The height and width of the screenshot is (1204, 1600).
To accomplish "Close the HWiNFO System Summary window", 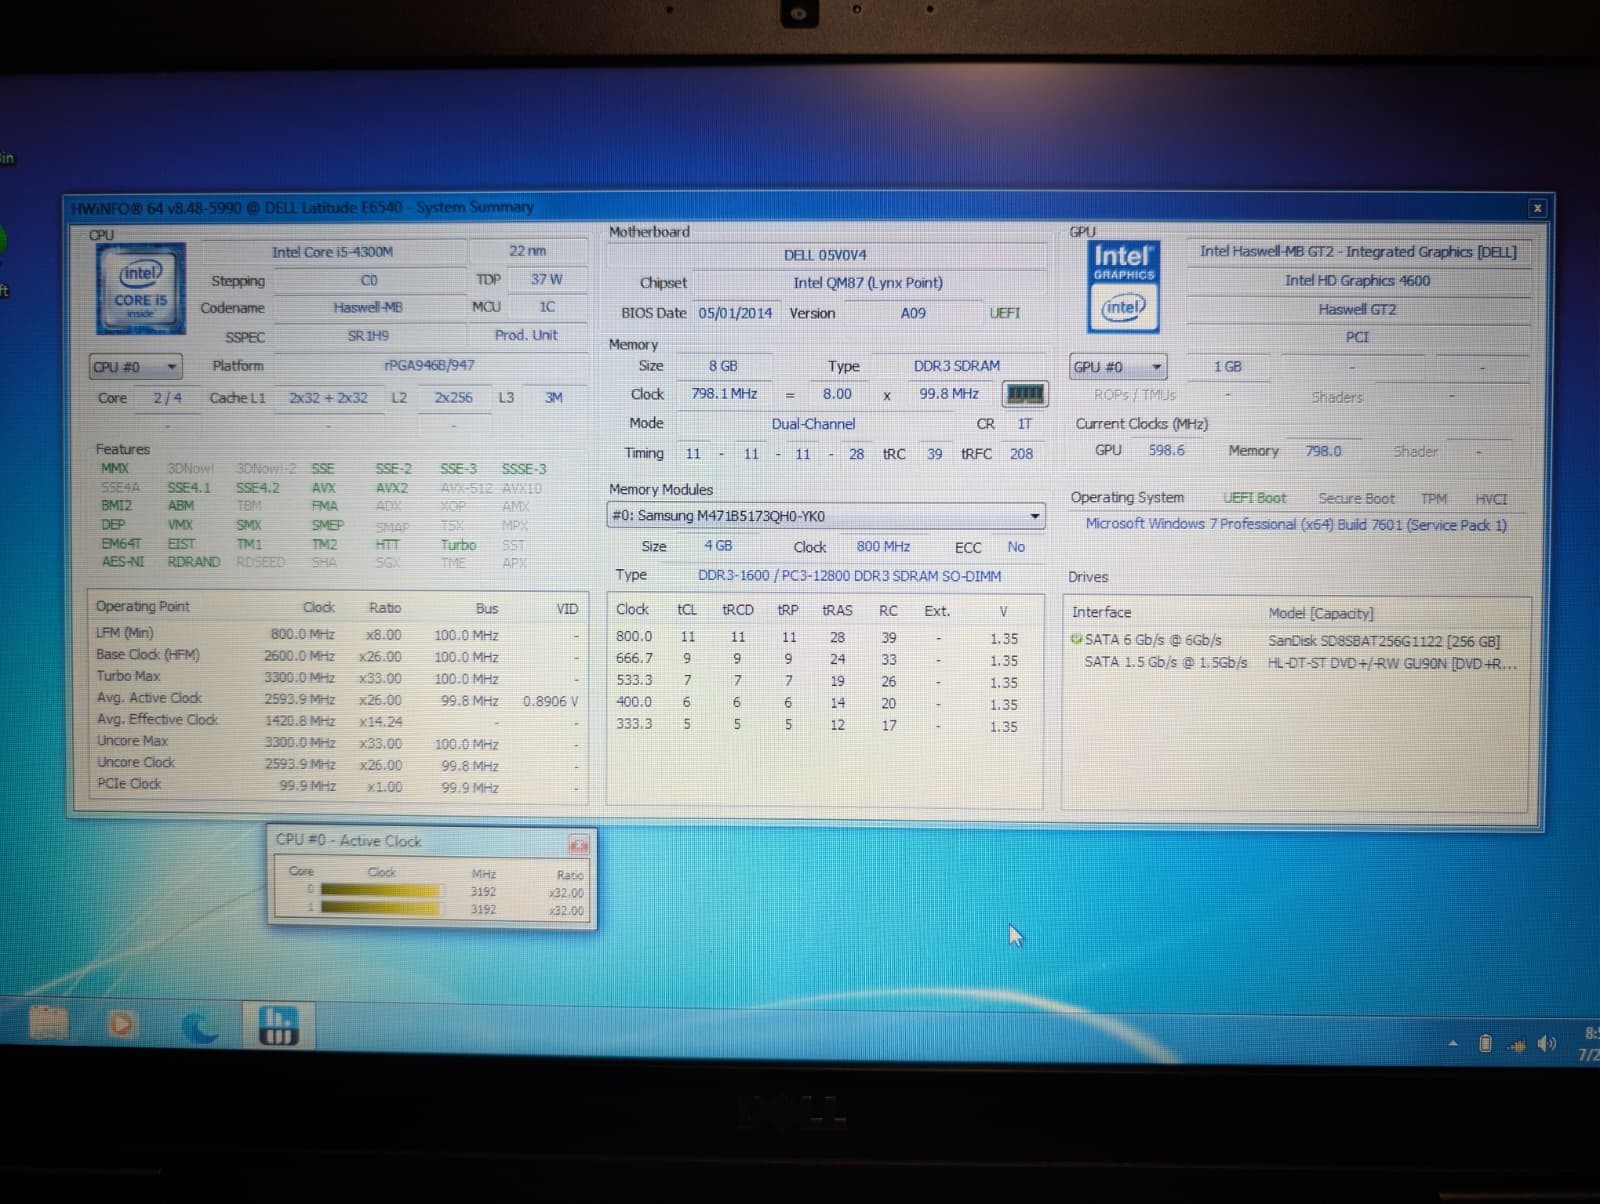I will [1537, 208].
